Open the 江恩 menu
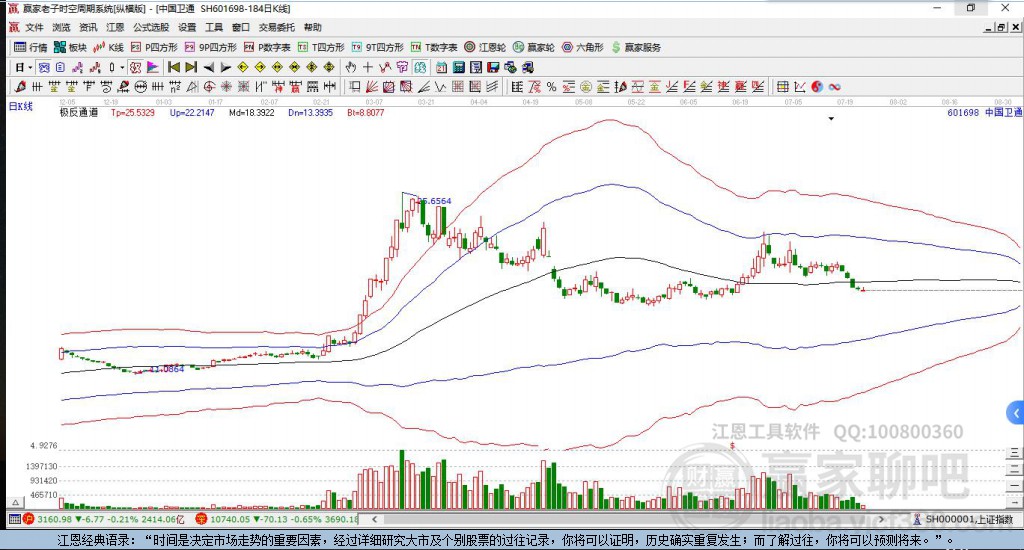 coord(115,27)
